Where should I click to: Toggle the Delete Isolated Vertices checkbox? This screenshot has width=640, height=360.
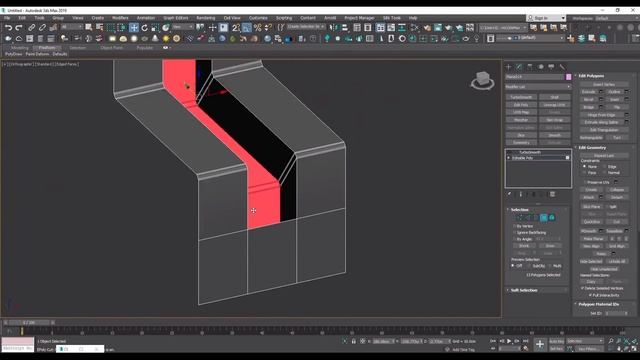582,288
